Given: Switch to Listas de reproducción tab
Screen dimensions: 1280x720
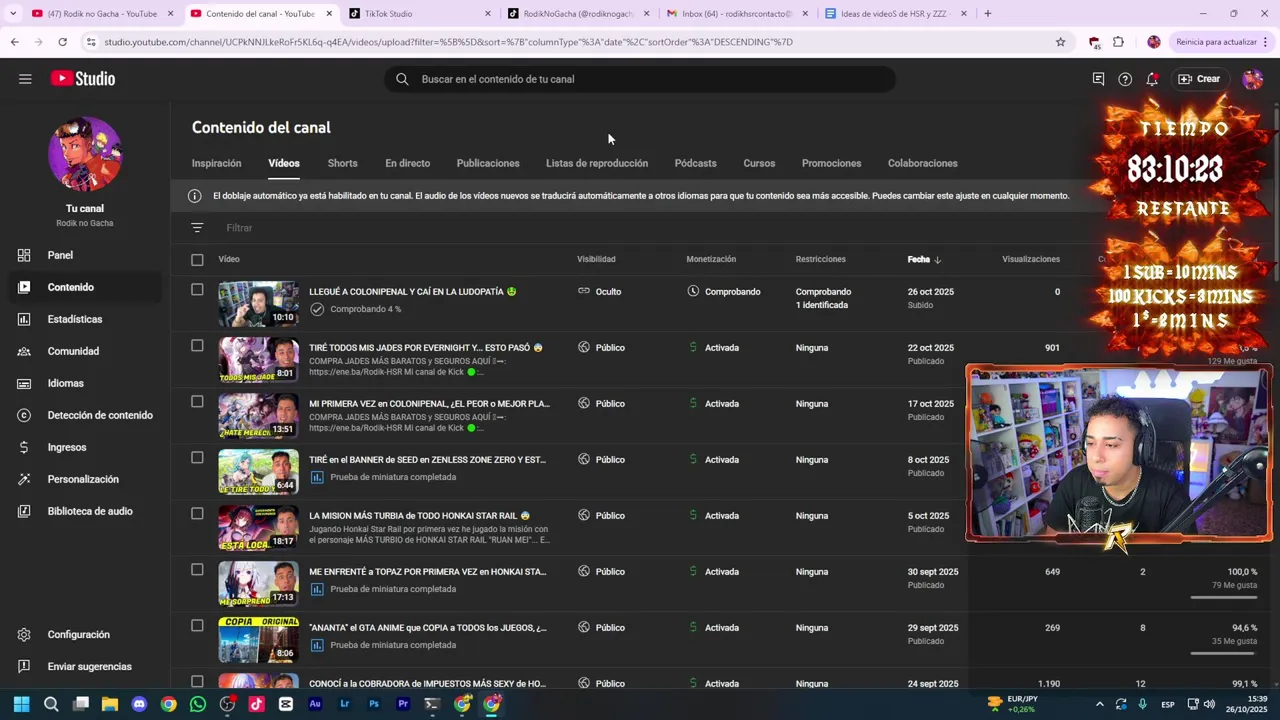Looking at the screenshot, I should [x=597, y=163].
